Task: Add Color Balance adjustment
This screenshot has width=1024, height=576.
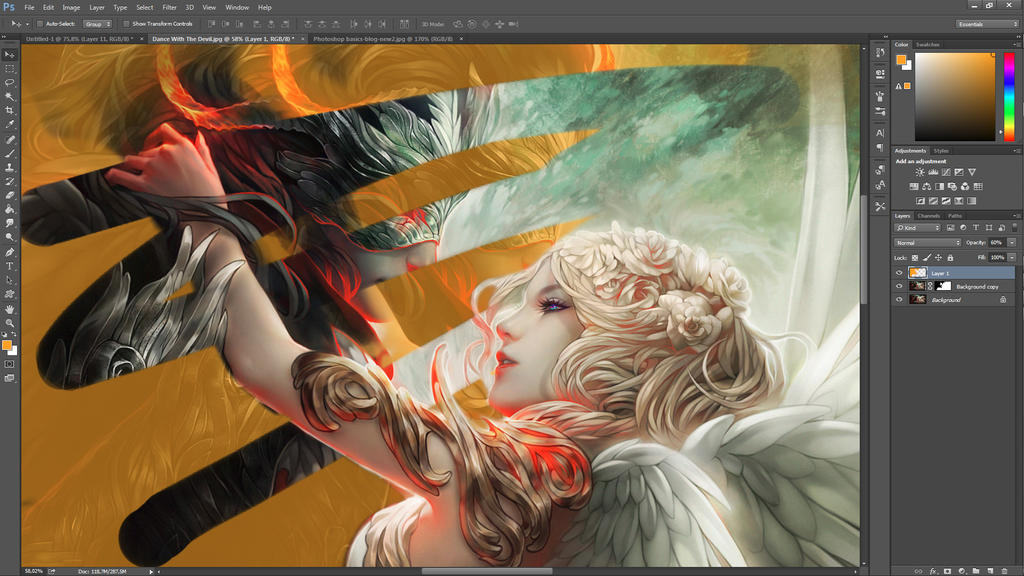Action: point(926,187)
